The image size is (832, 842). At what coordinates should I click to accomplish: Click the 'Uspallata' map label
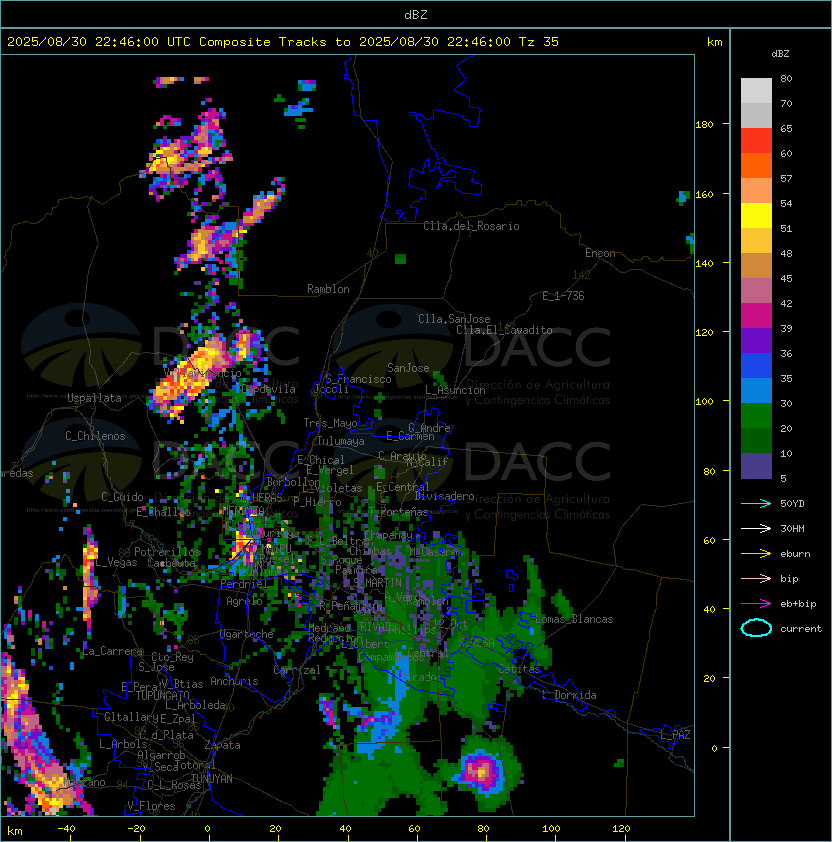tap(95, 398)
